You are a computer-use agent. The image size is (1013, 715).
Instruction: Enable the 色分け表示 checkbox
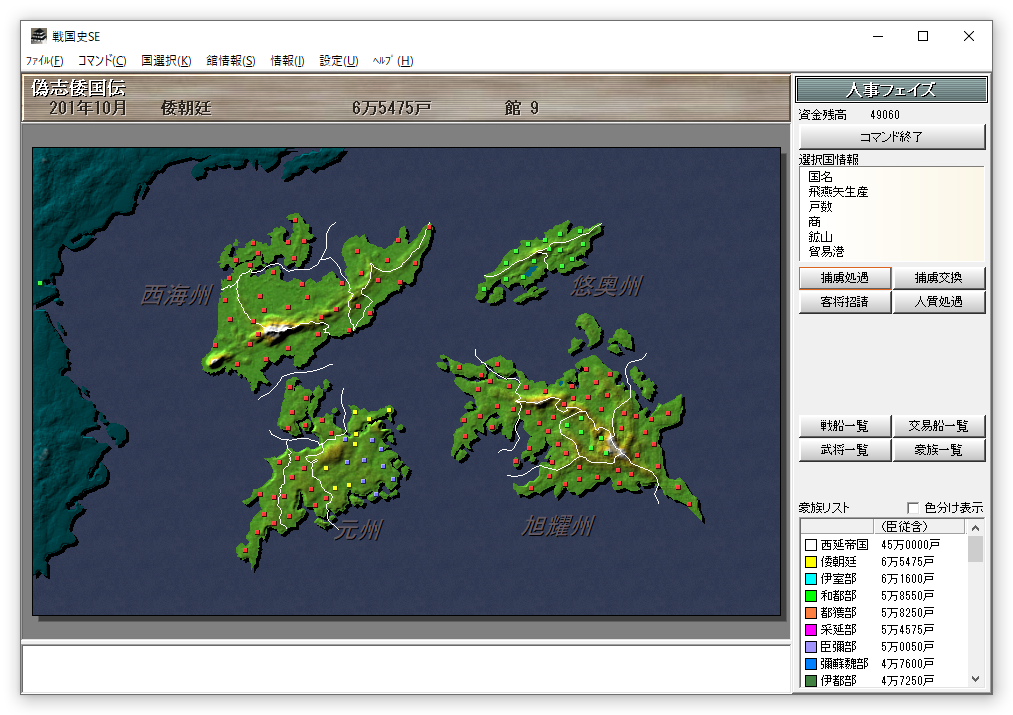click(912, 508)
